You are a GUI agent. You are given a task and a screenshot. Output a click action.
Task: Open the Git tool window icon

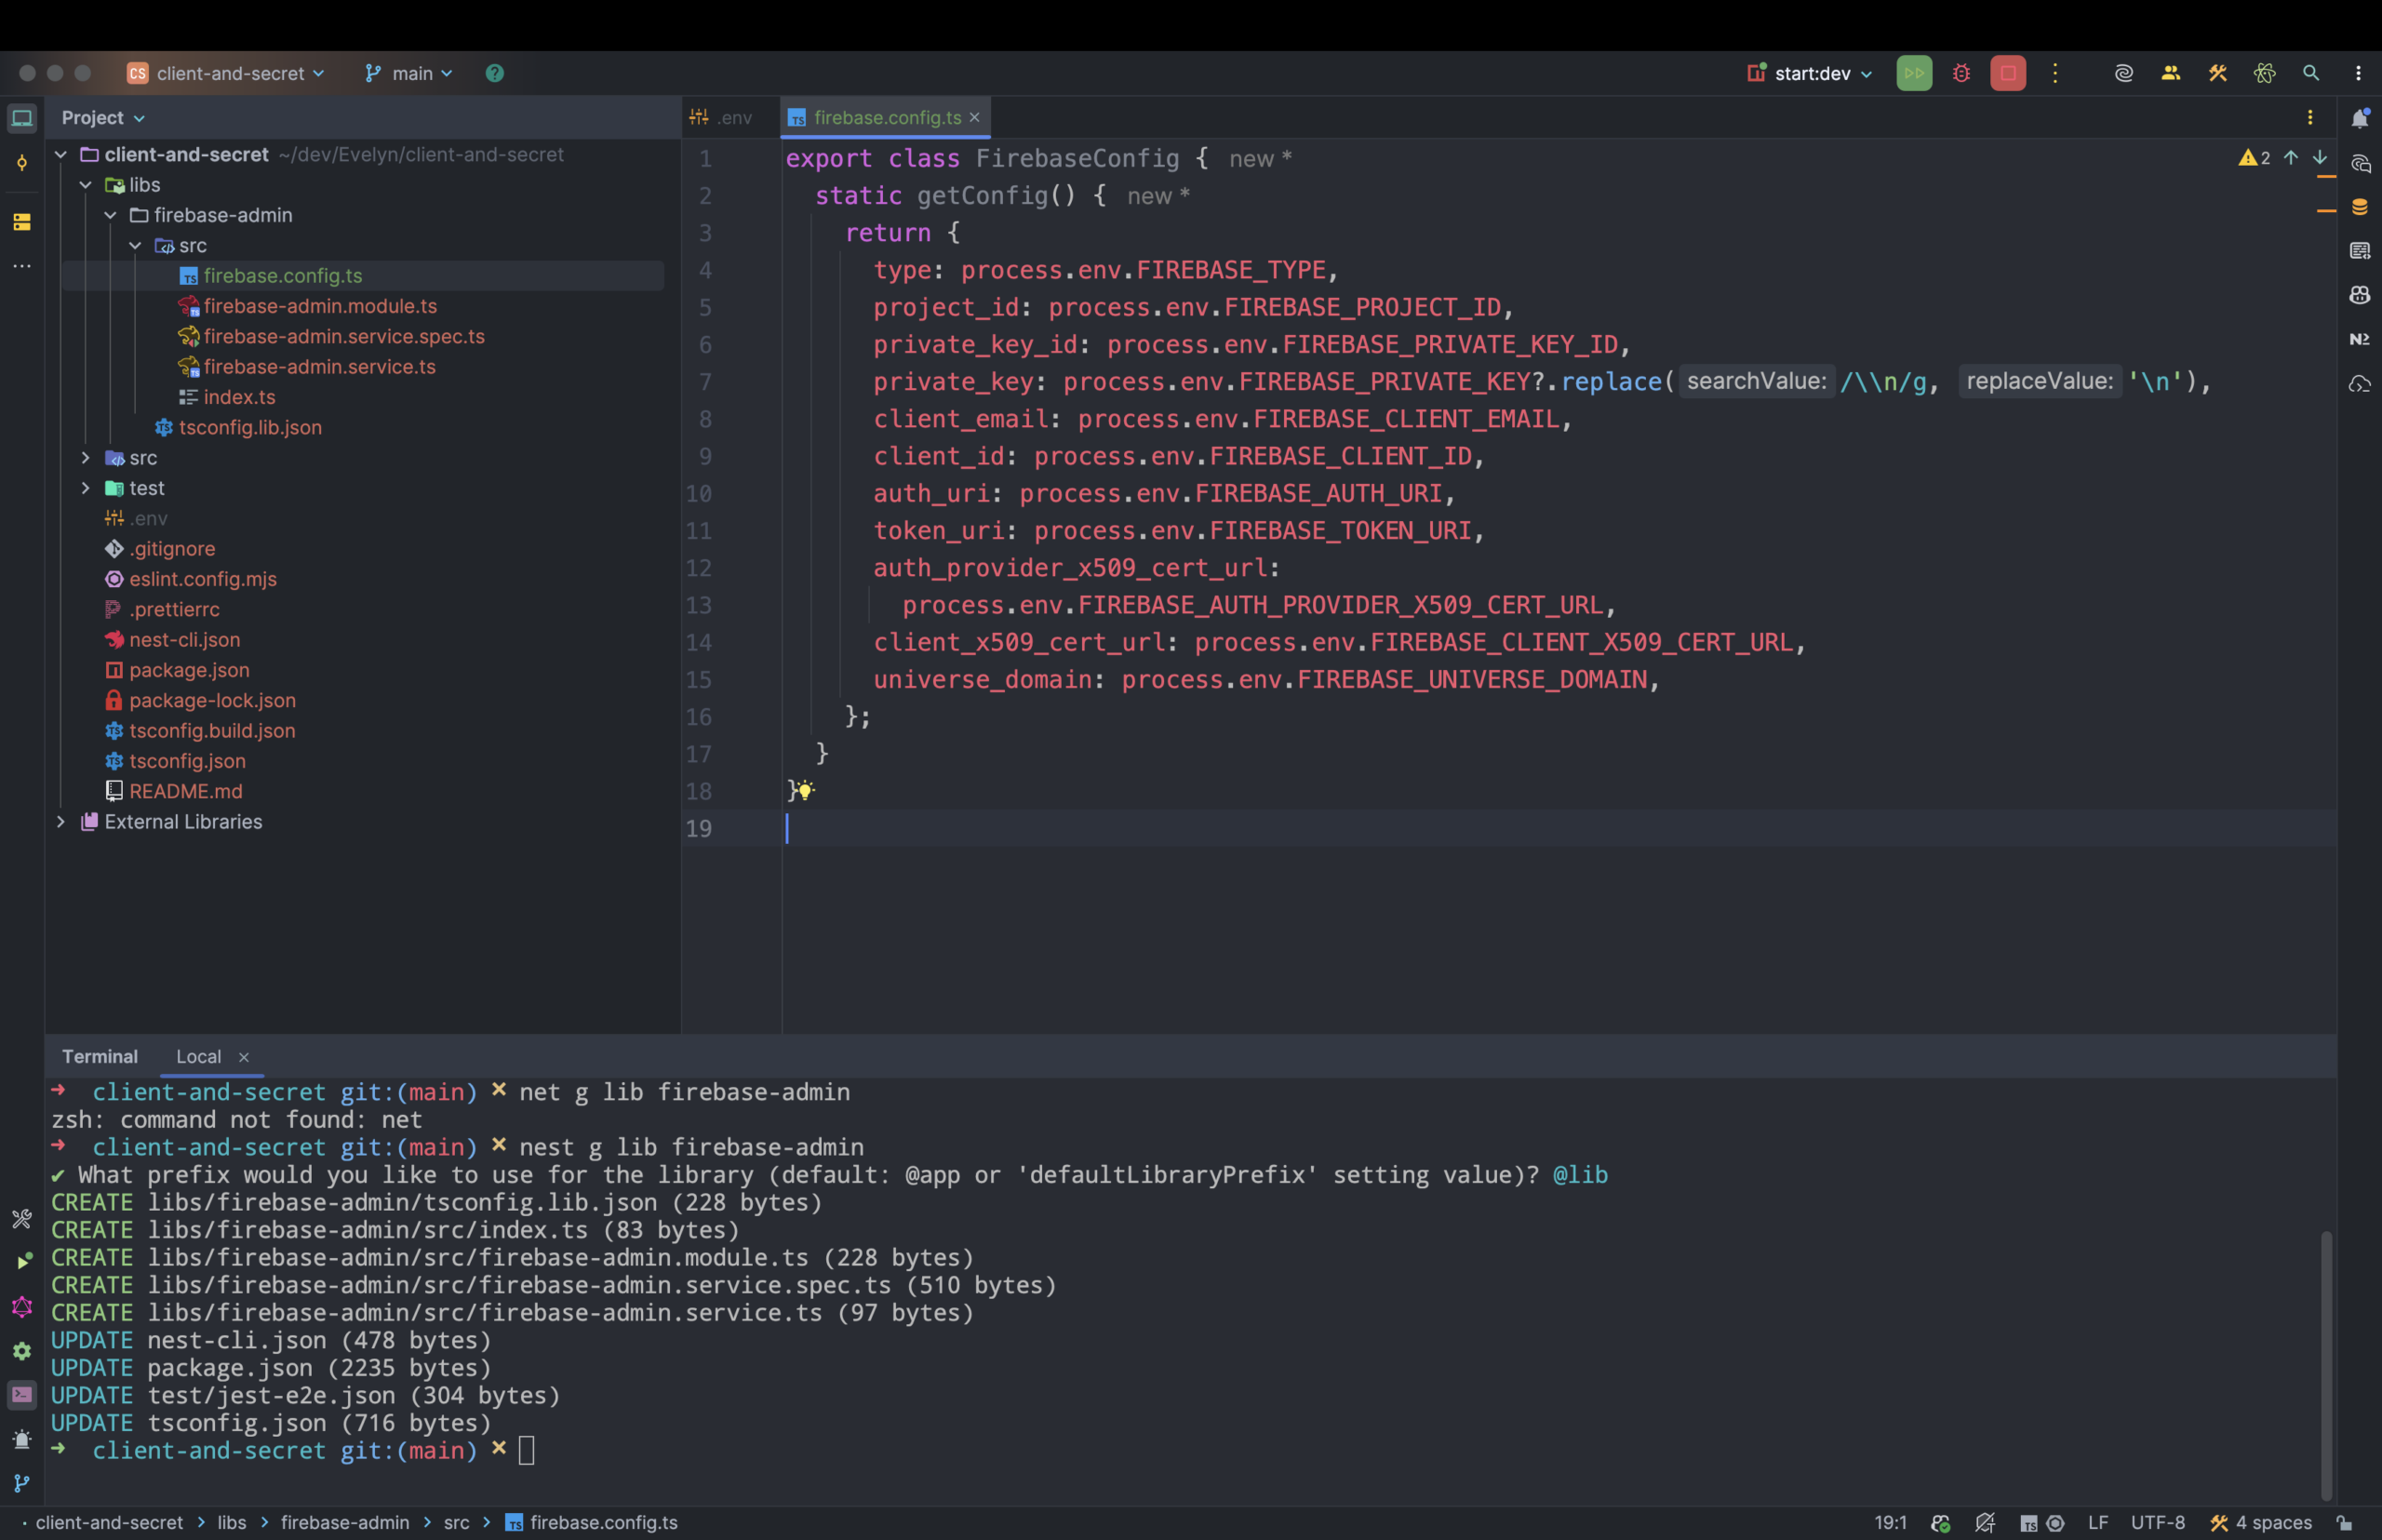coord(22,1483)
